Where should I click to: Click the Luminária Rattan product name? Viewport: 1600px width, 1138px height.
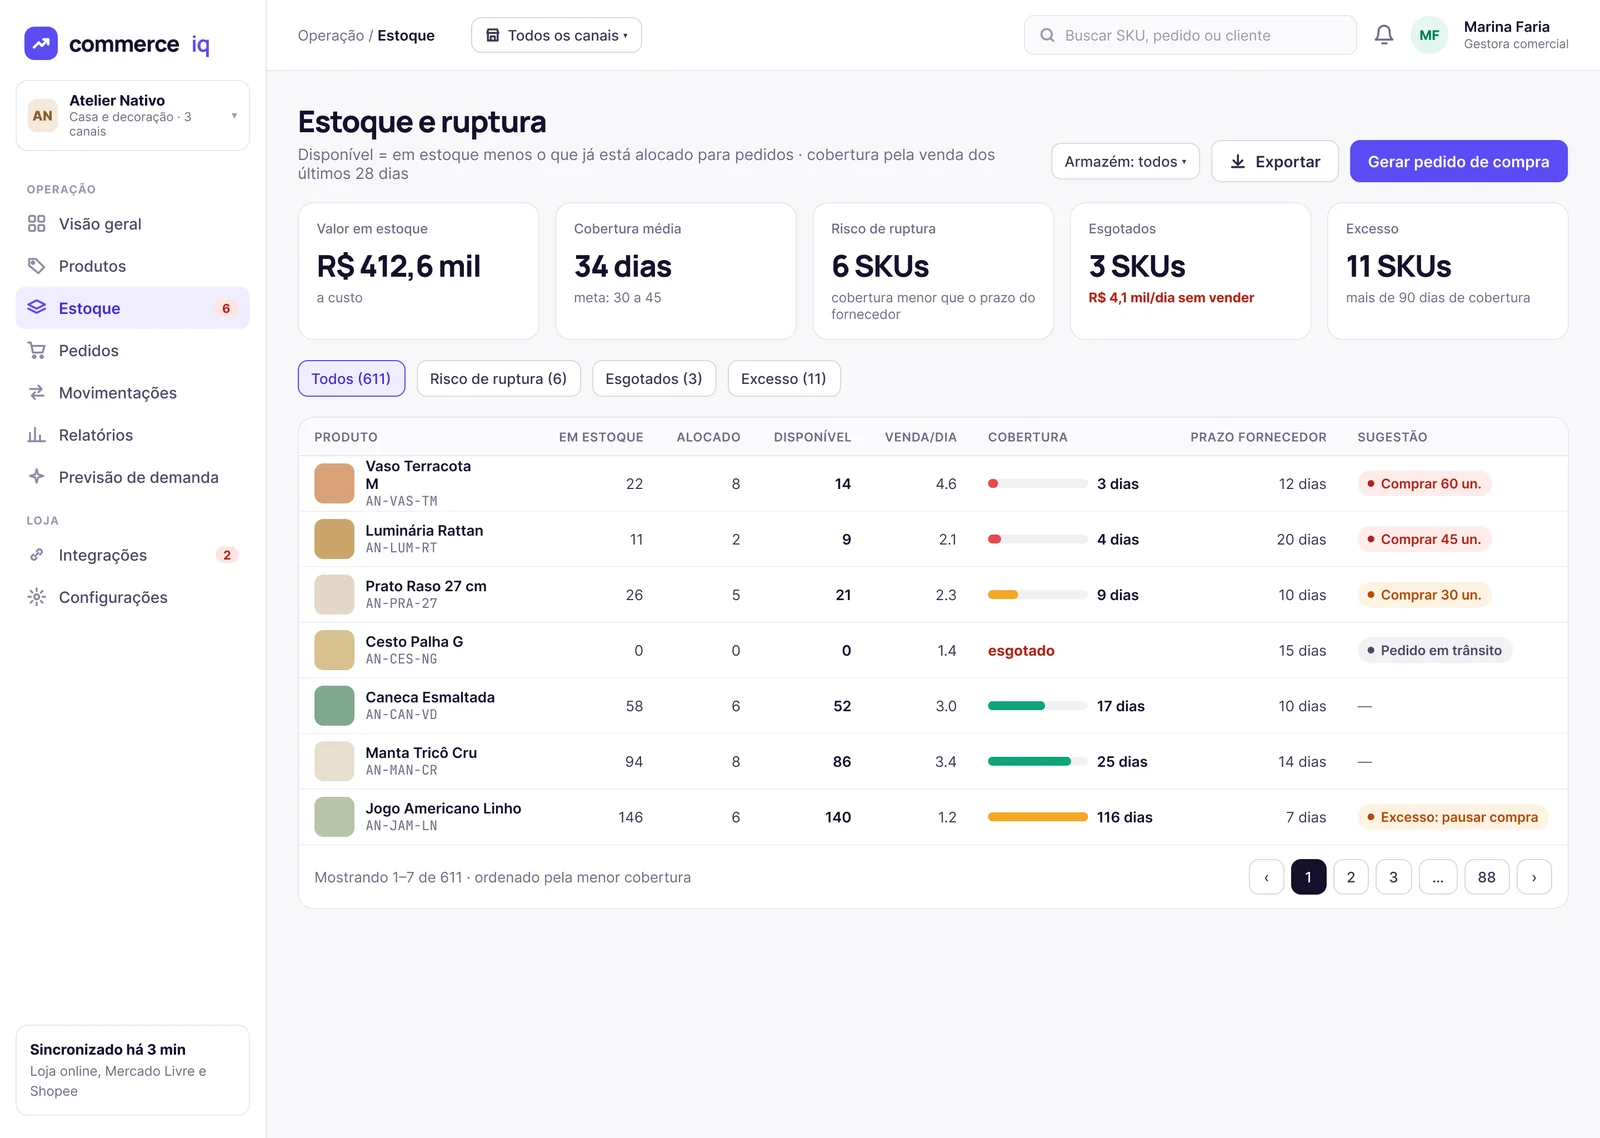click(424, 530)
